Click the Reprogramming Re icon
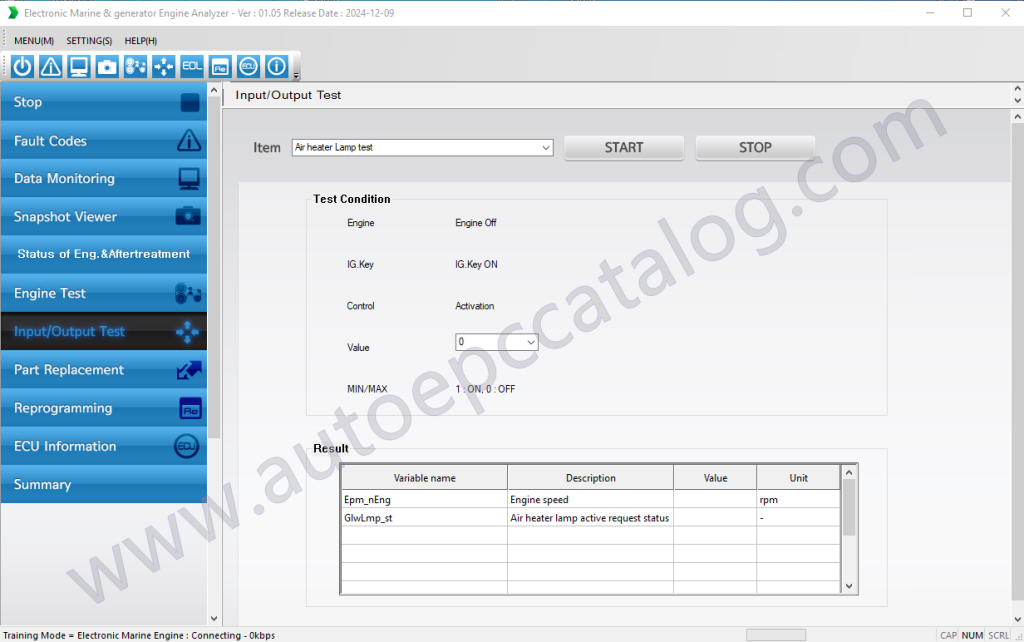This screenshot has width=1024, height=642. pos(191,408)
